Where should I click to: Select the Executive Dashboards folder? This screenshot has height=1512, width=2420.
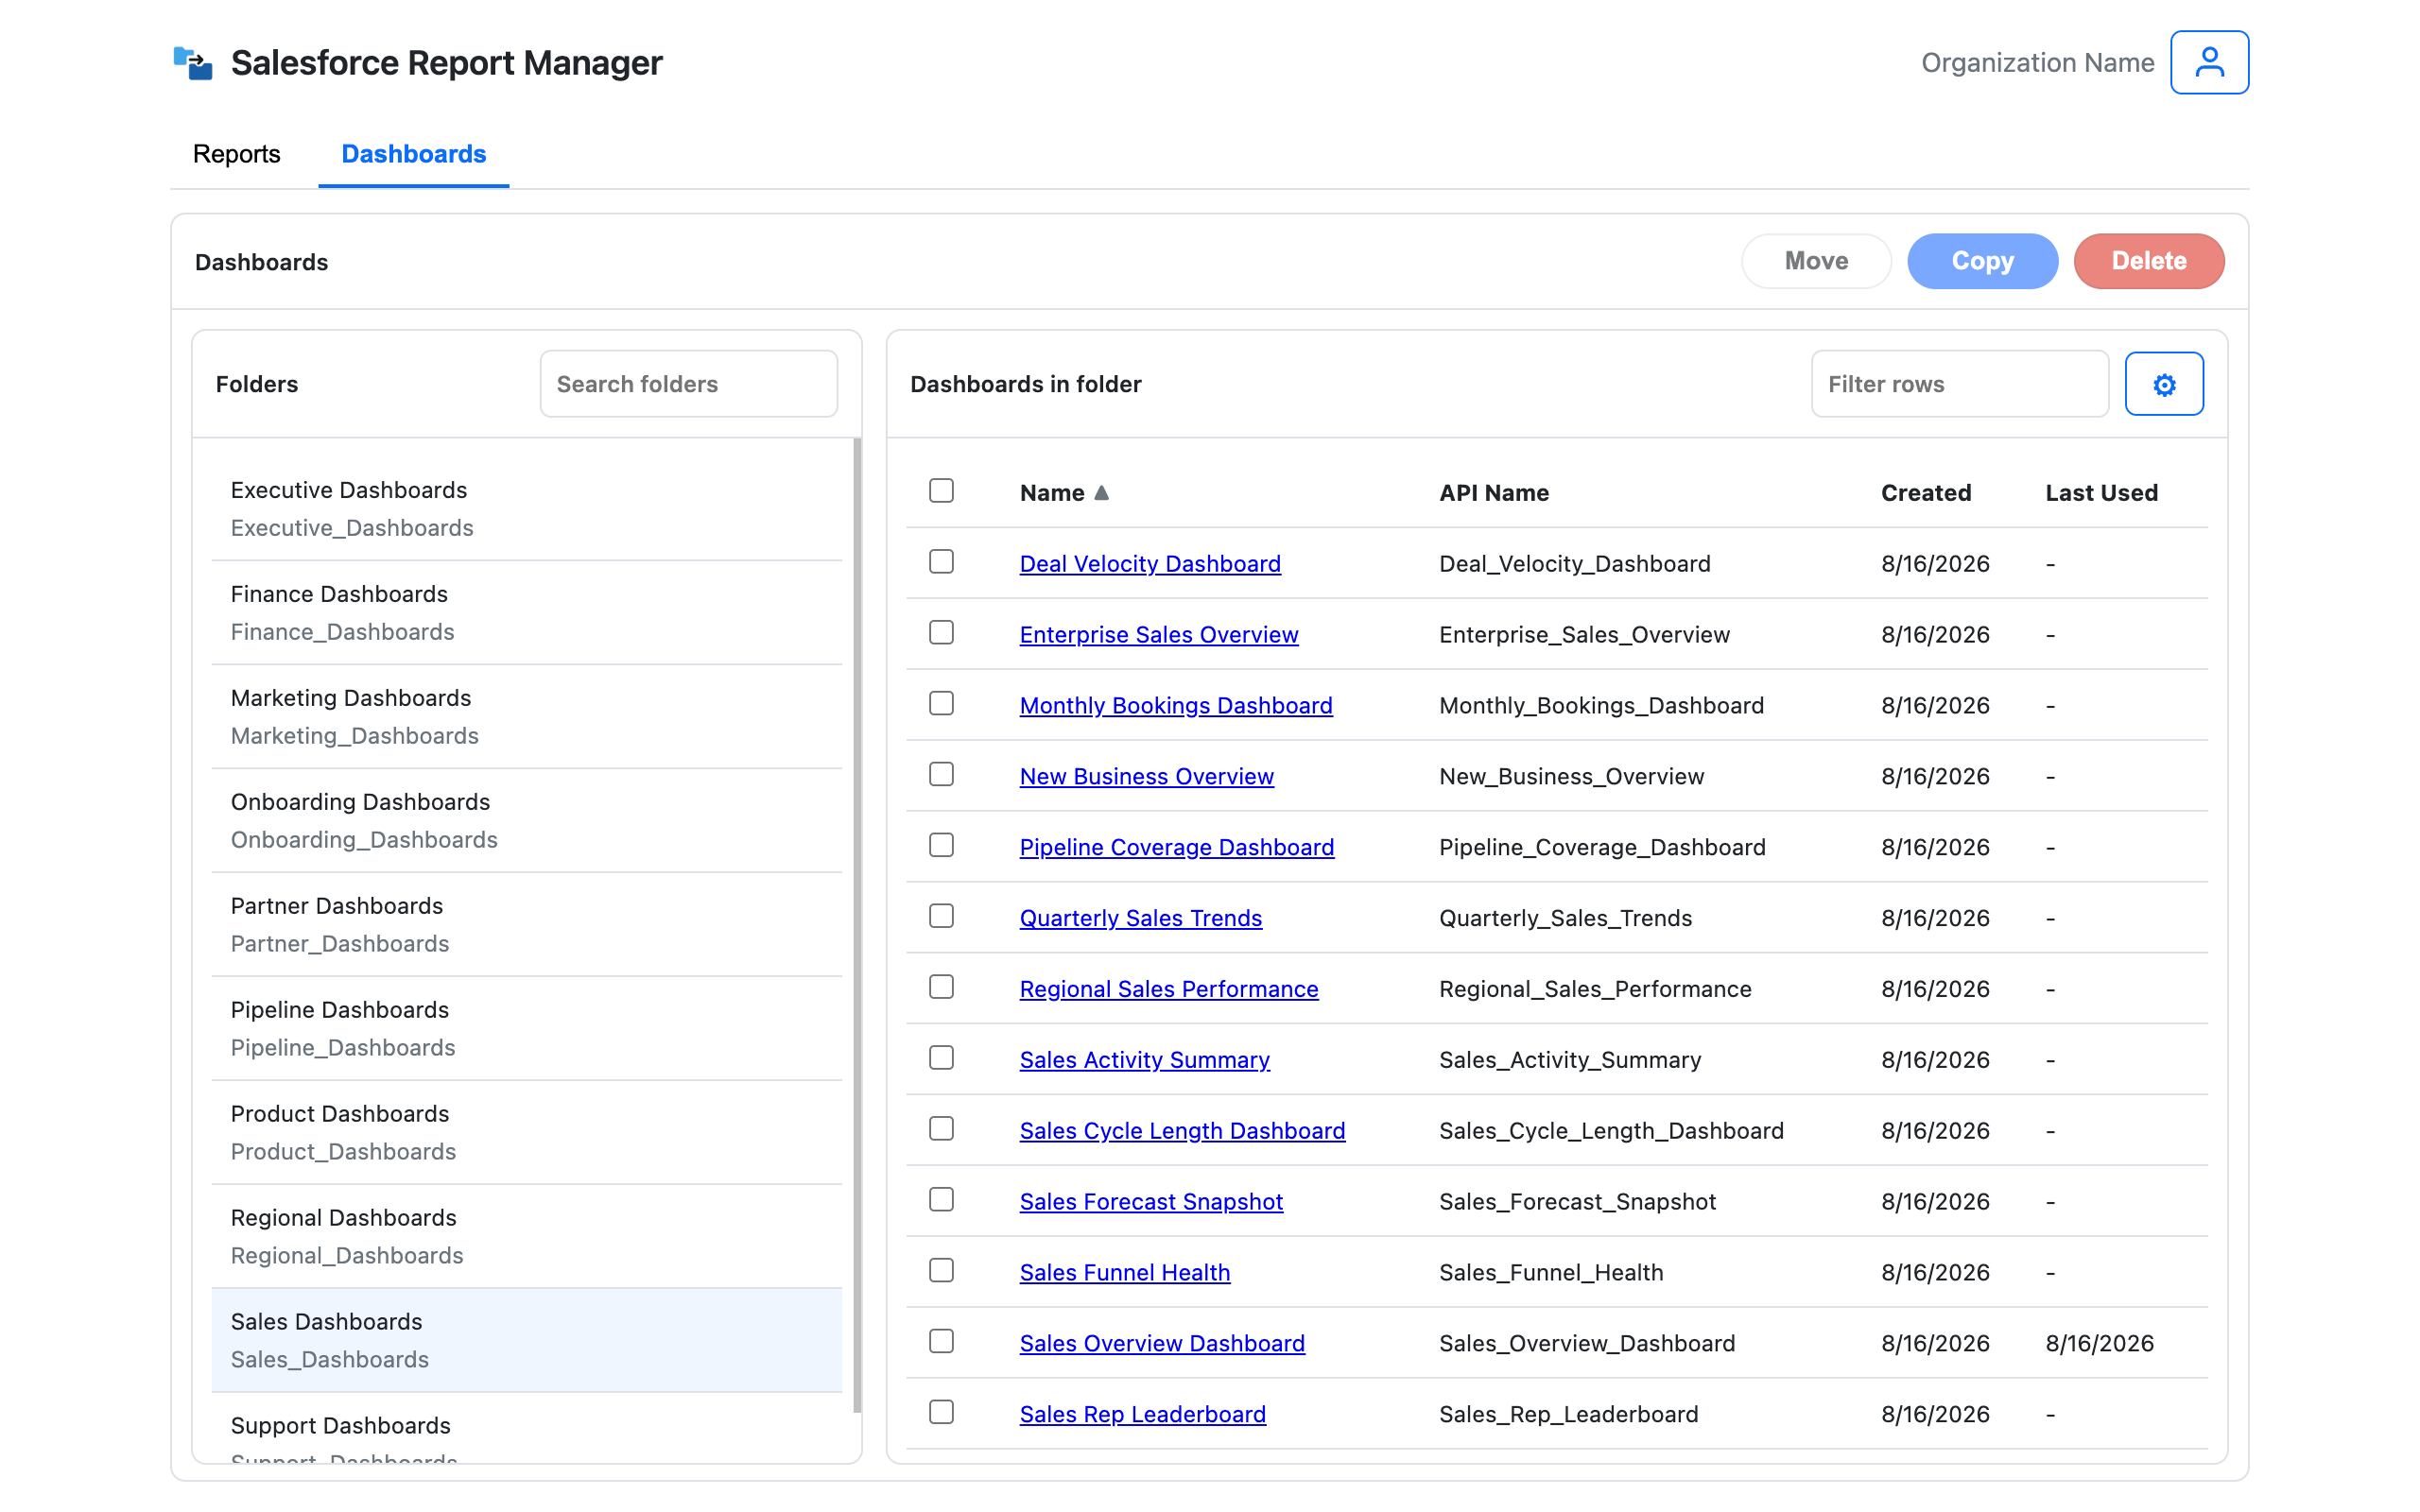click(x=527, y=509)
